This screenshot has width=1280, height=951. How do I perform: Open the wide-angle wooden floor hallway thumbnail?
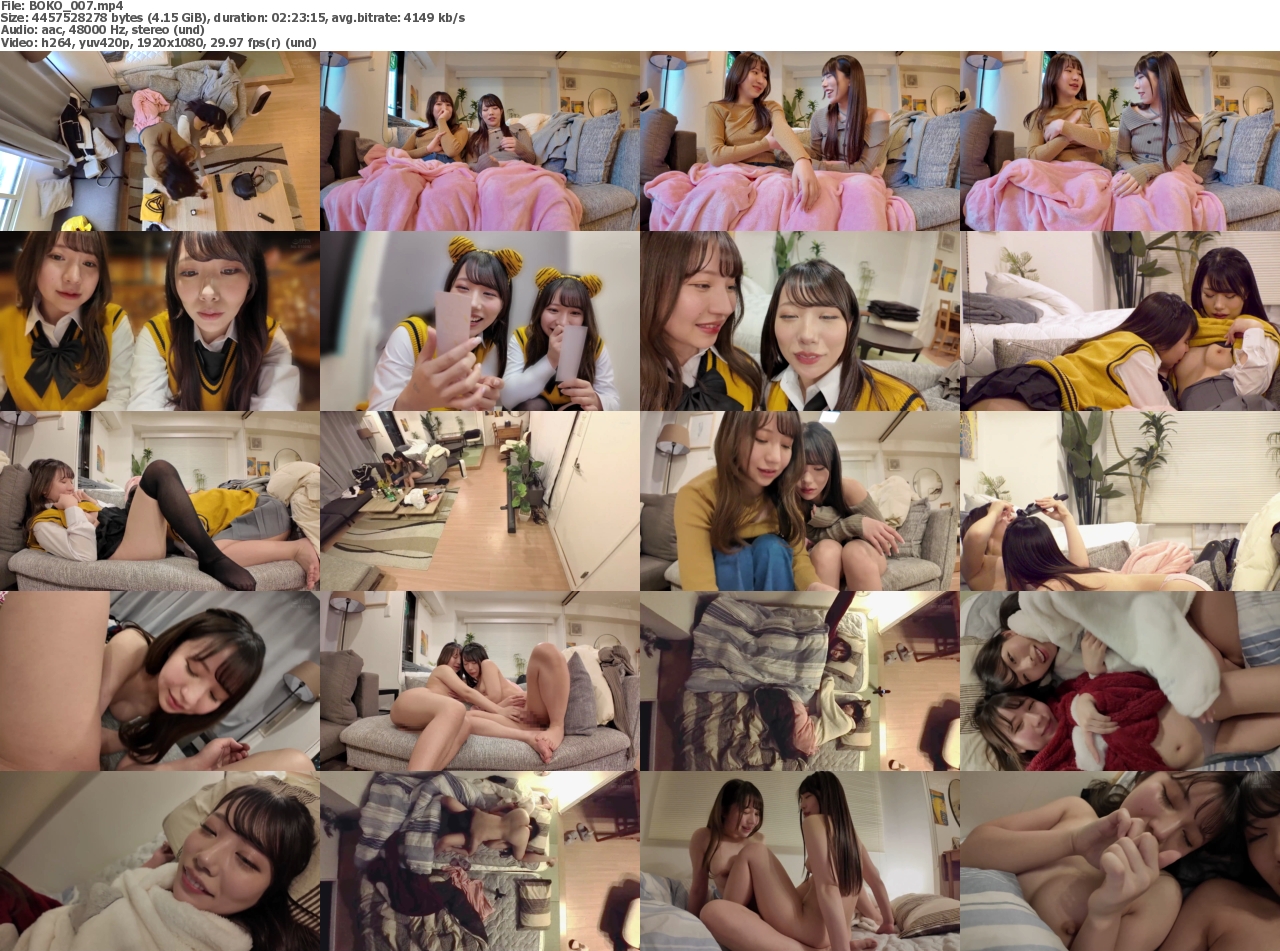(x=480, y=501)
